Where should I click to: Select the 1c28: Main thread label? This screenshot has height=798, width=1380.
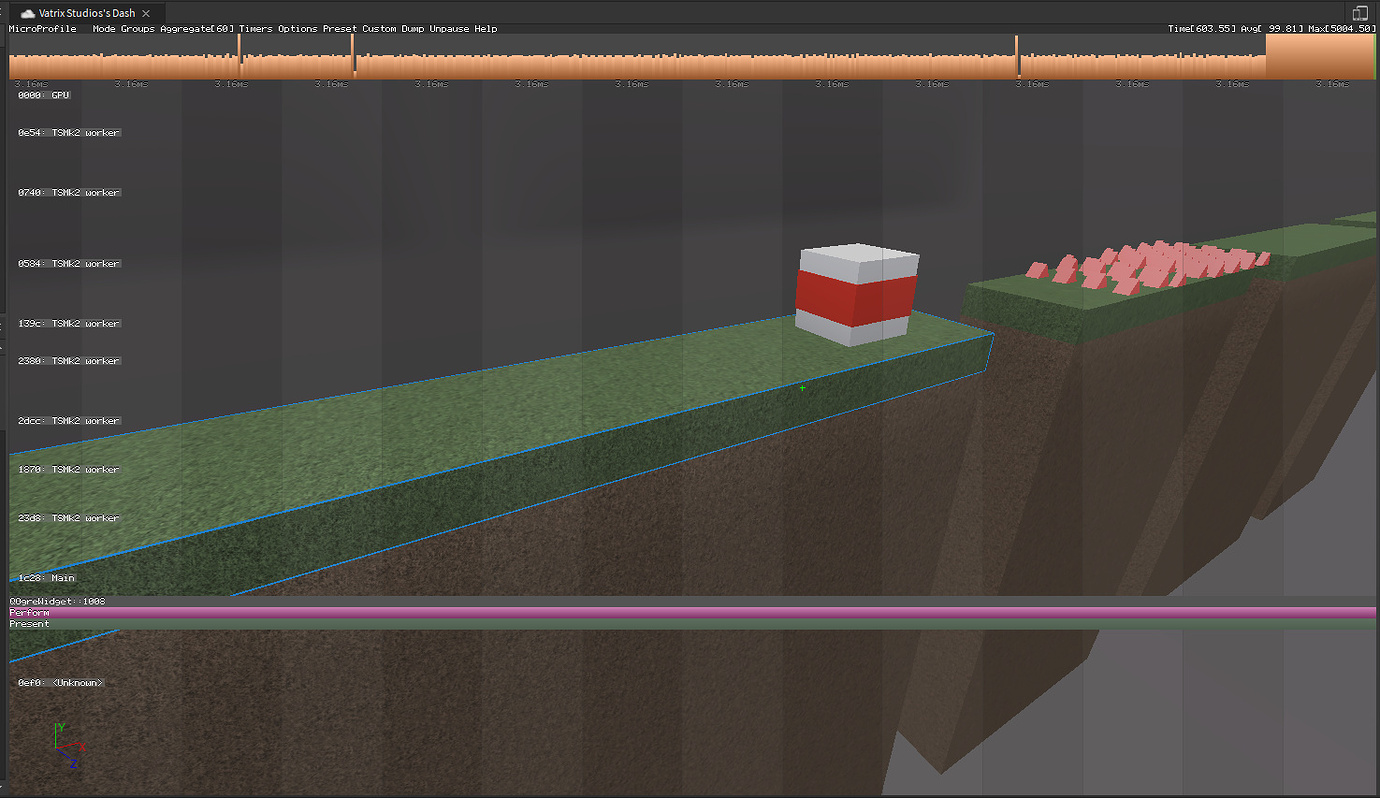pyautogui.click(x=46, y=578)
